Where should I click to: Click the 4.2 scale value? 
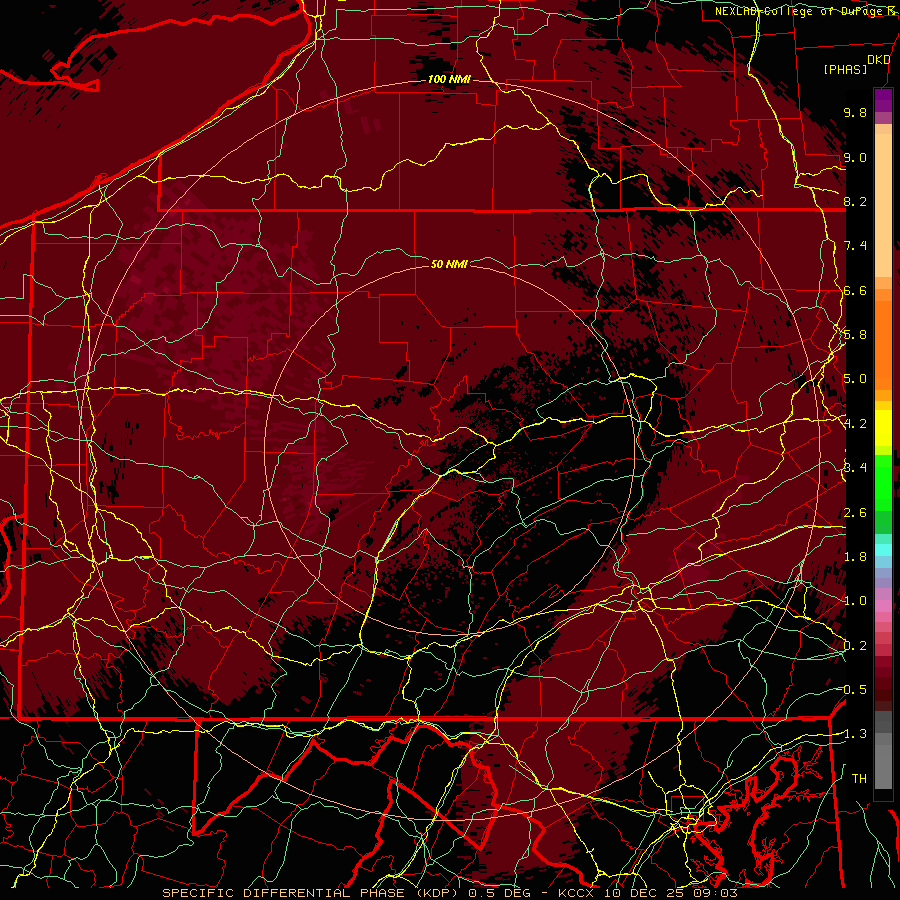(855, 424)
